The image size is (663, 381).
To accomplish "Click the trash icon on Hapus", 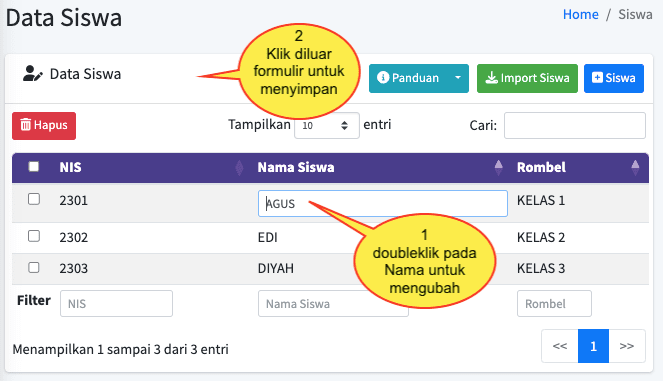I will 26,125.
